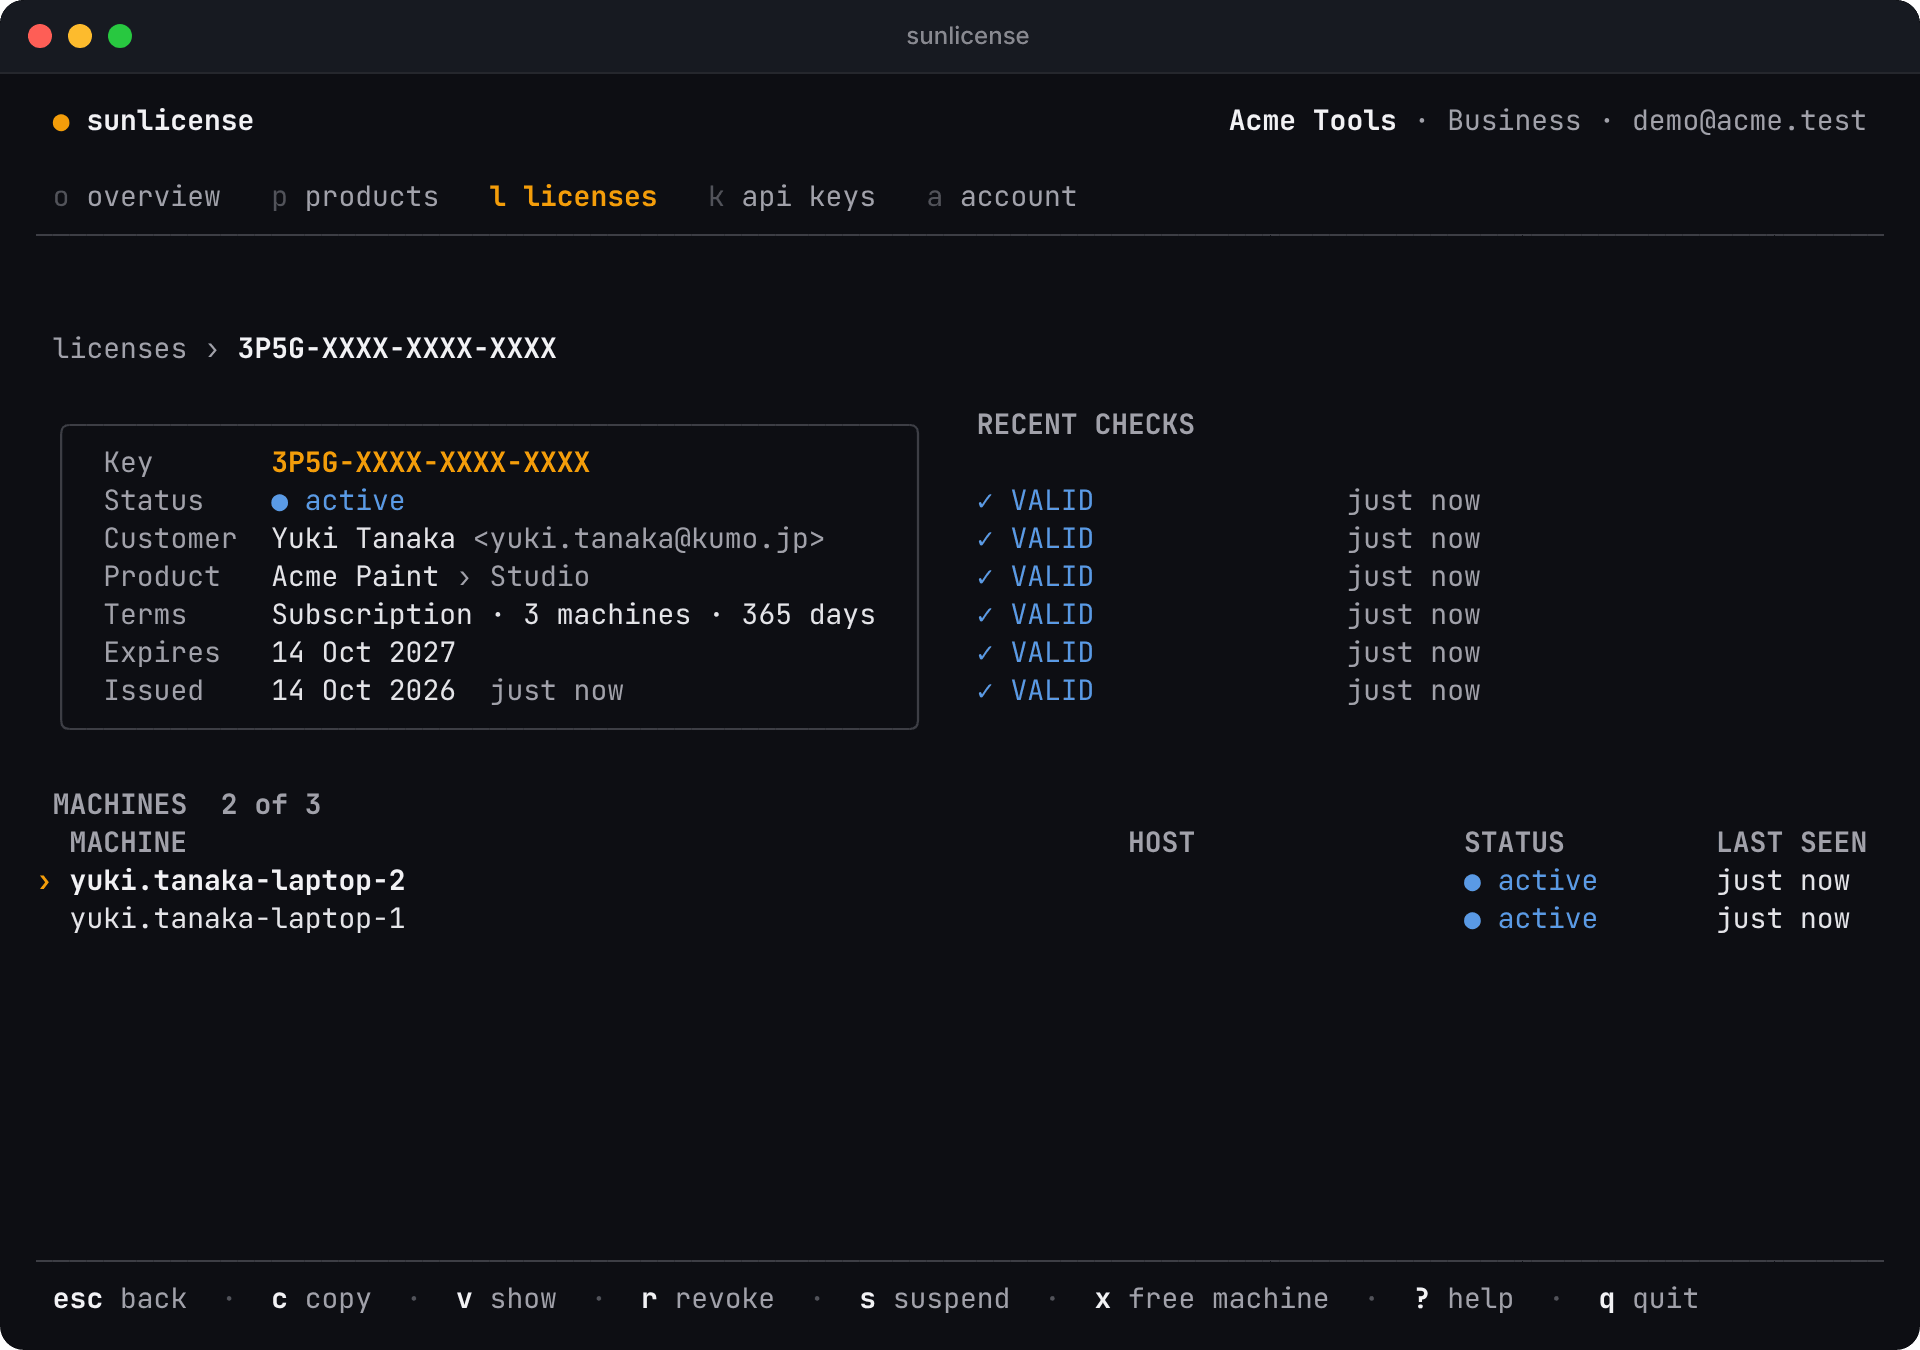Click the orange sunlicense logo dot

[x=61, y=122]
